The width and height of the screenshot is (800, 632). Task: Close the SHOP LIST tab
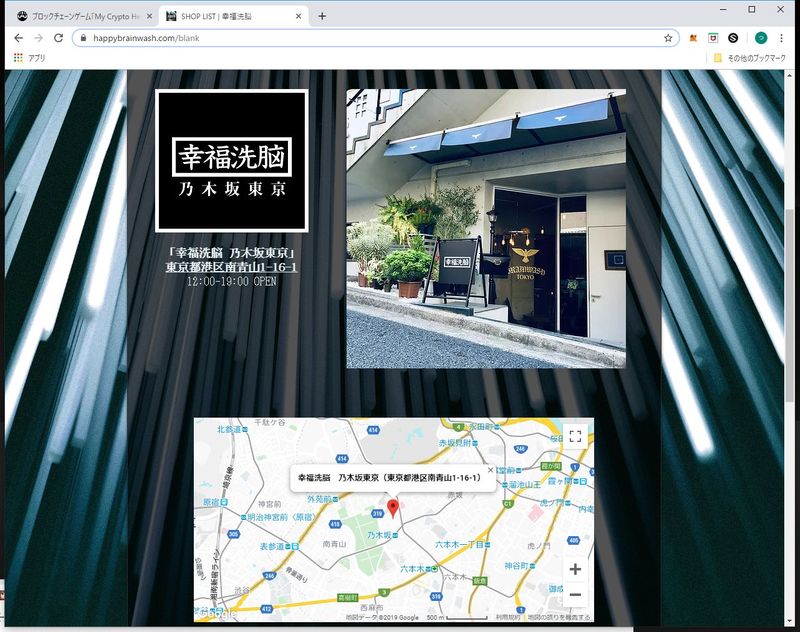[299, 16]
